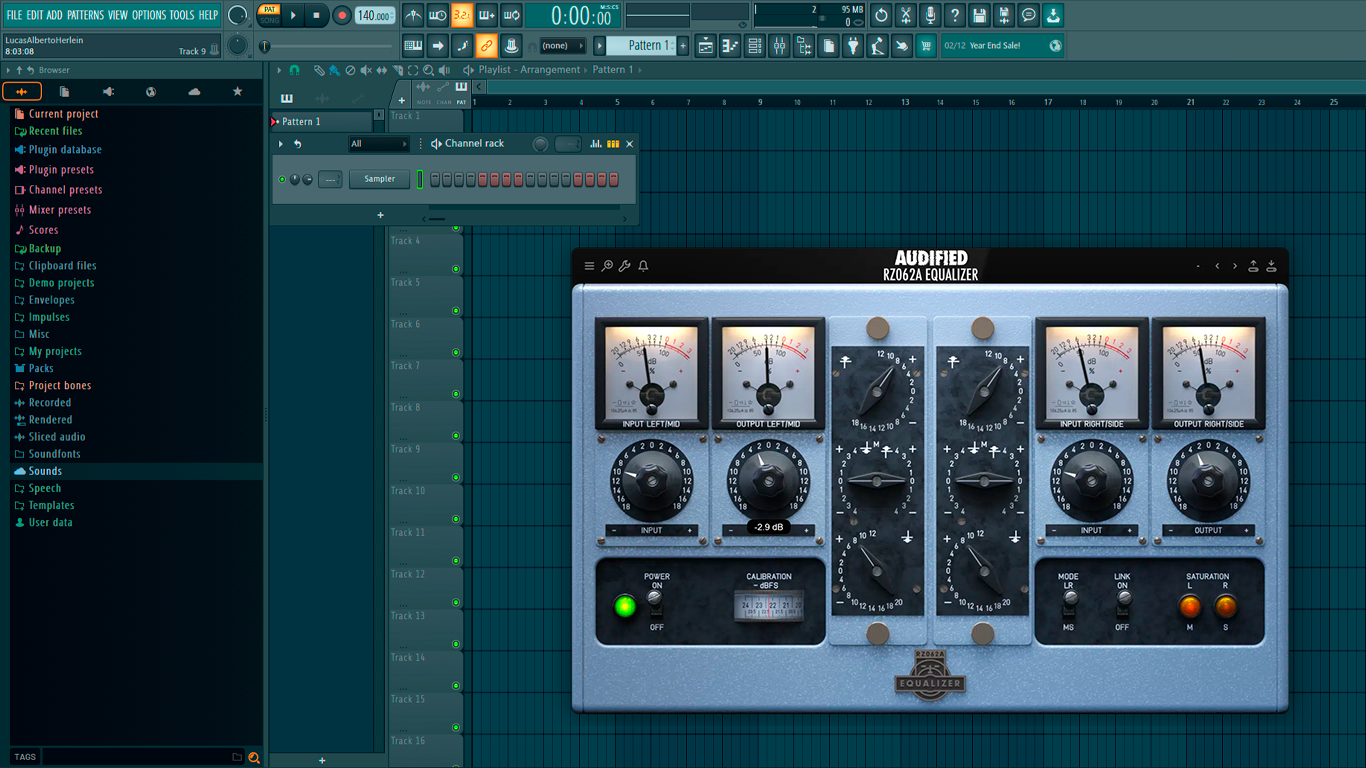Toggle wait for input before recording
The height and width of the screenshot is (768, 1366).
coord(437,15)
